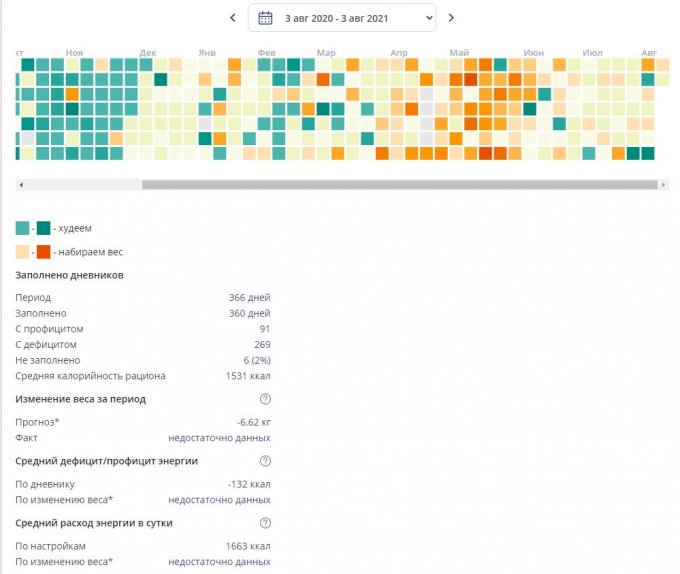Go to previous period using left chevron
Viewport: 680px width, 574px height.
tap(233, 18)
